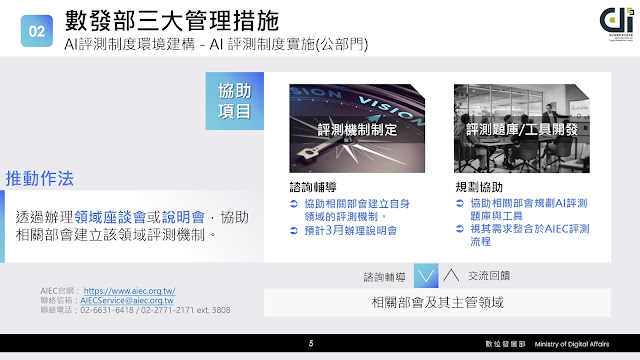Click page number 5 in footer
The image size is (640, 360).
(x=311, y=343)
